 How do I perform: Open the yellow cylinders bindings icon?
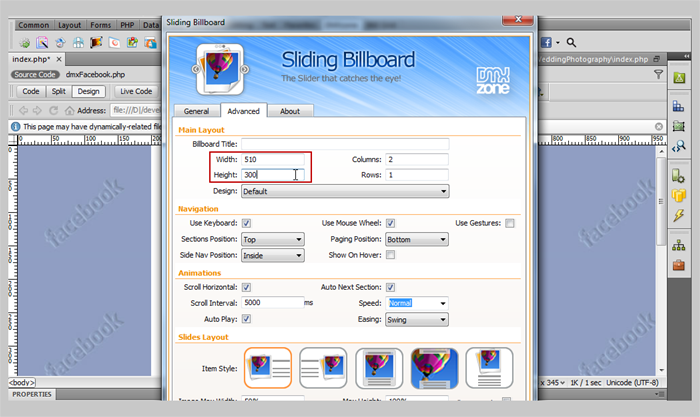[x=679, y=196]
